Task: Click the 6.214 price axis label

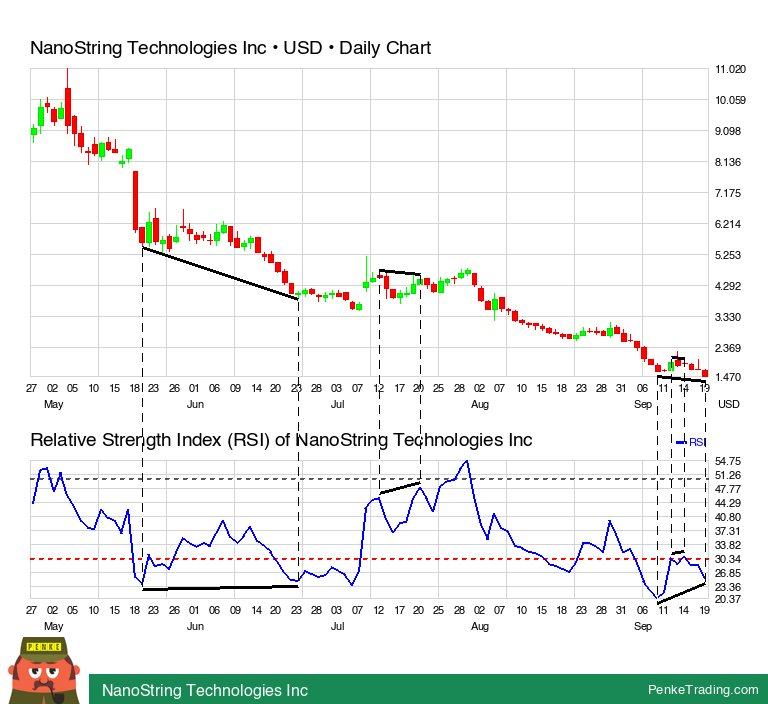Action: click(728, 224)
